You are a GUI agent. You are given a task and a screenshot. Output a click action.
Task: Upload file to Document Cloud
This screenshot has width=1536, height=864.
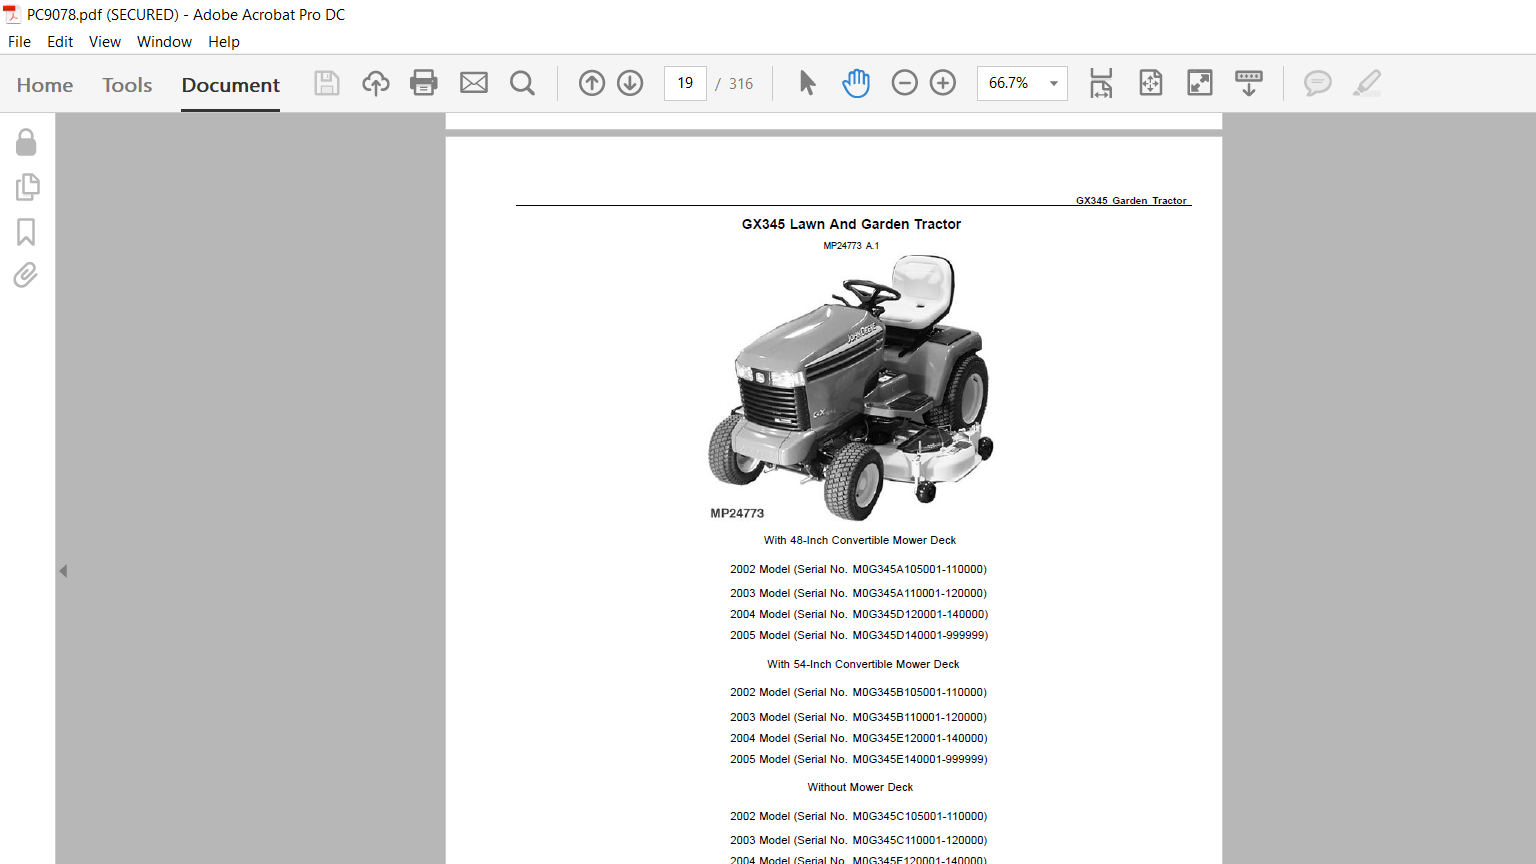click(375, 83)
